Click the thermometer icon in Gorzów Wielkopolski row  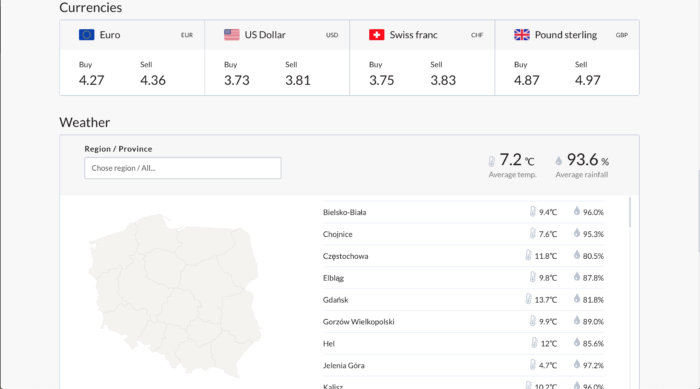point(533,321)
